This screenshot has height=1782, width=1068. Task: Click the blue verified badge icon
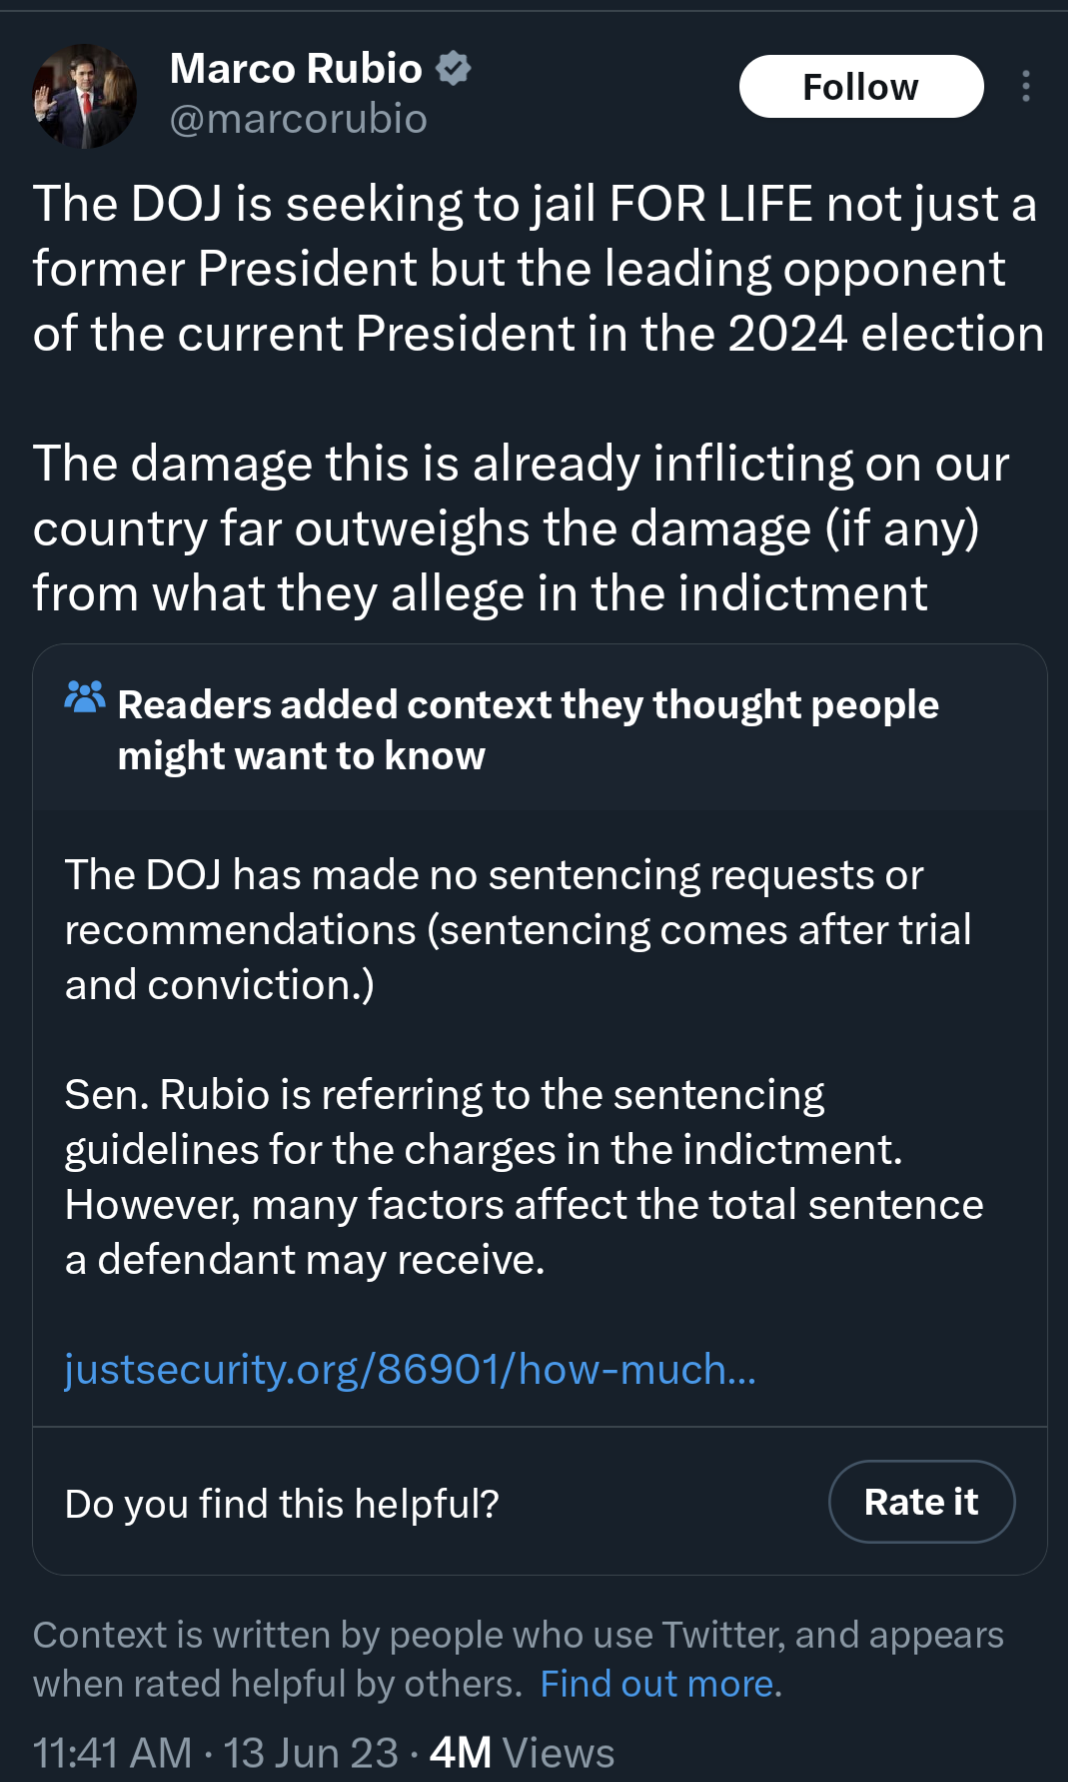click(x=454, y=68)
